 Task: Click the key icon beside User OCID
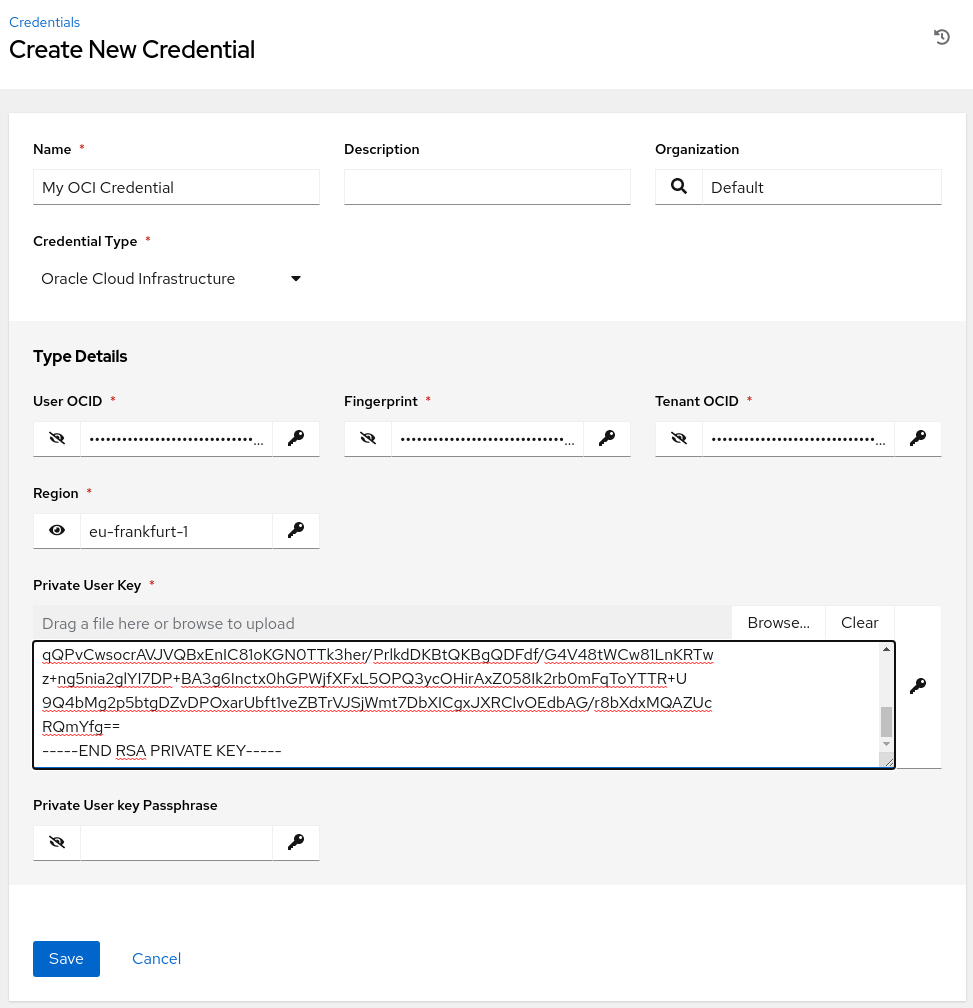click(295, 438)
